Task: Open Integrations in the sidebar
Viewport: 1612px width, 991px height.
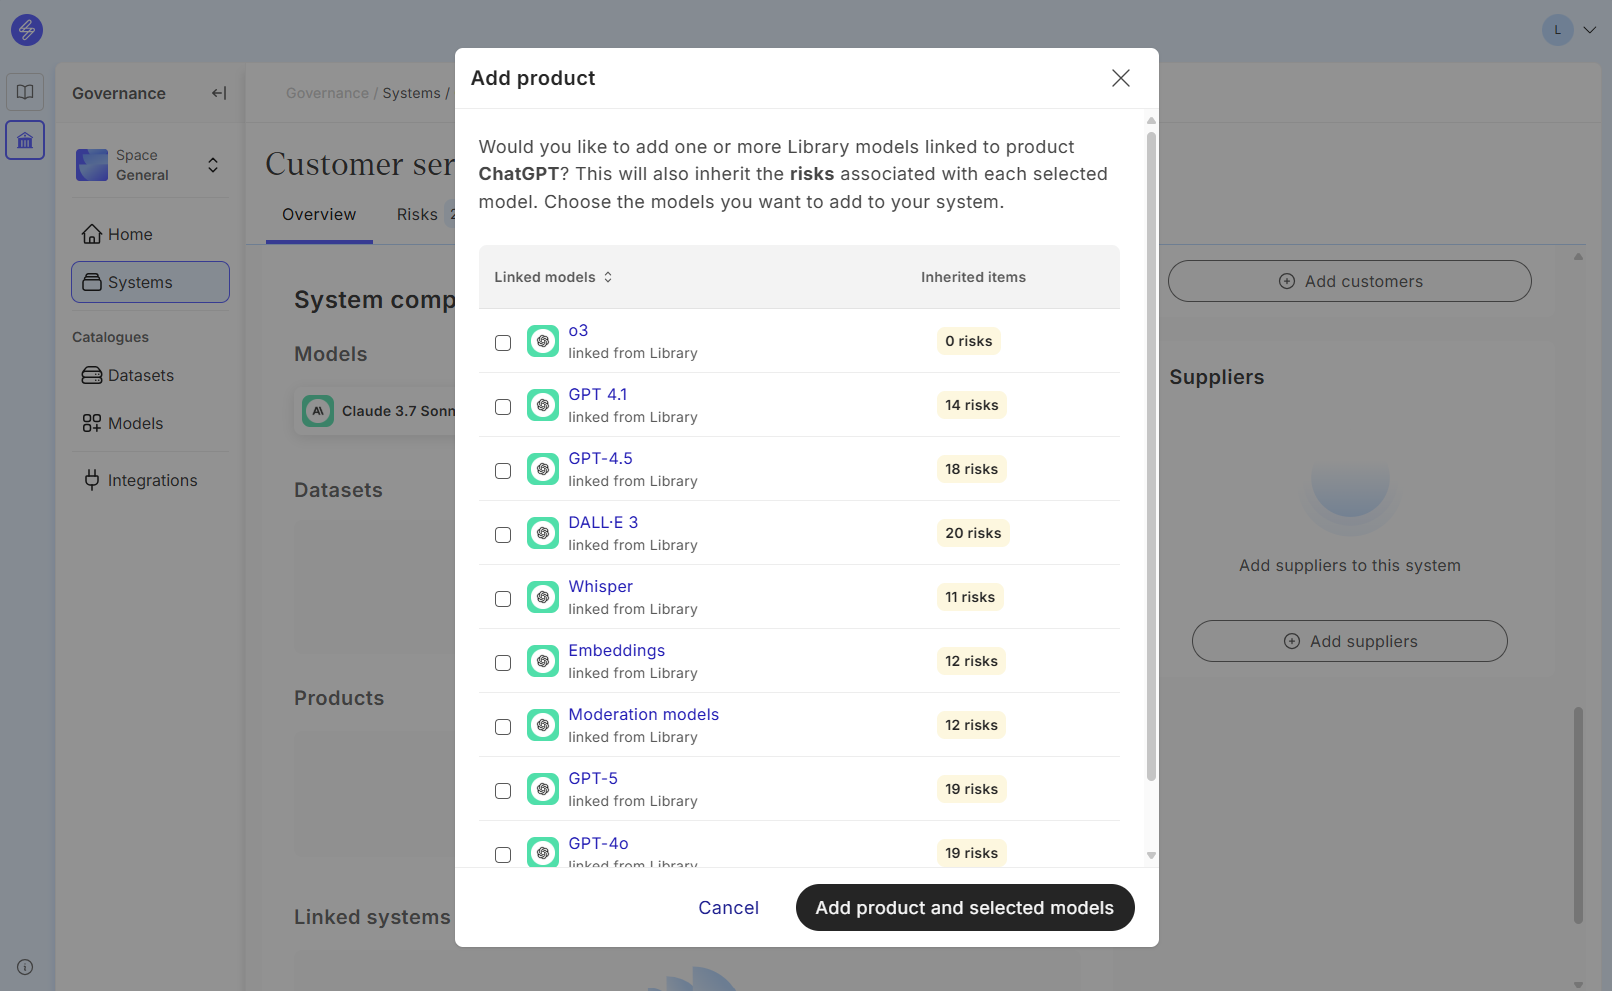Action: [x=152, y=480]
